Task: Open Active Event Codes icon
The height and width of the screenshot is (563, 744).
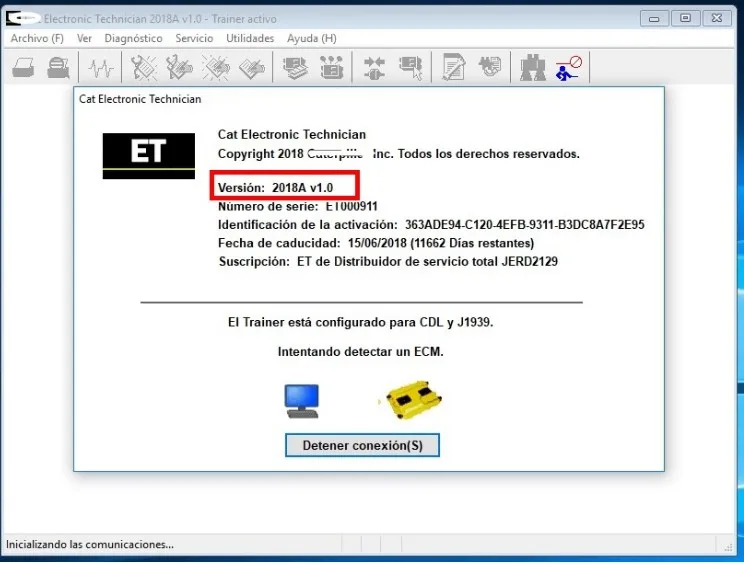Action: [x=216, y=67]
